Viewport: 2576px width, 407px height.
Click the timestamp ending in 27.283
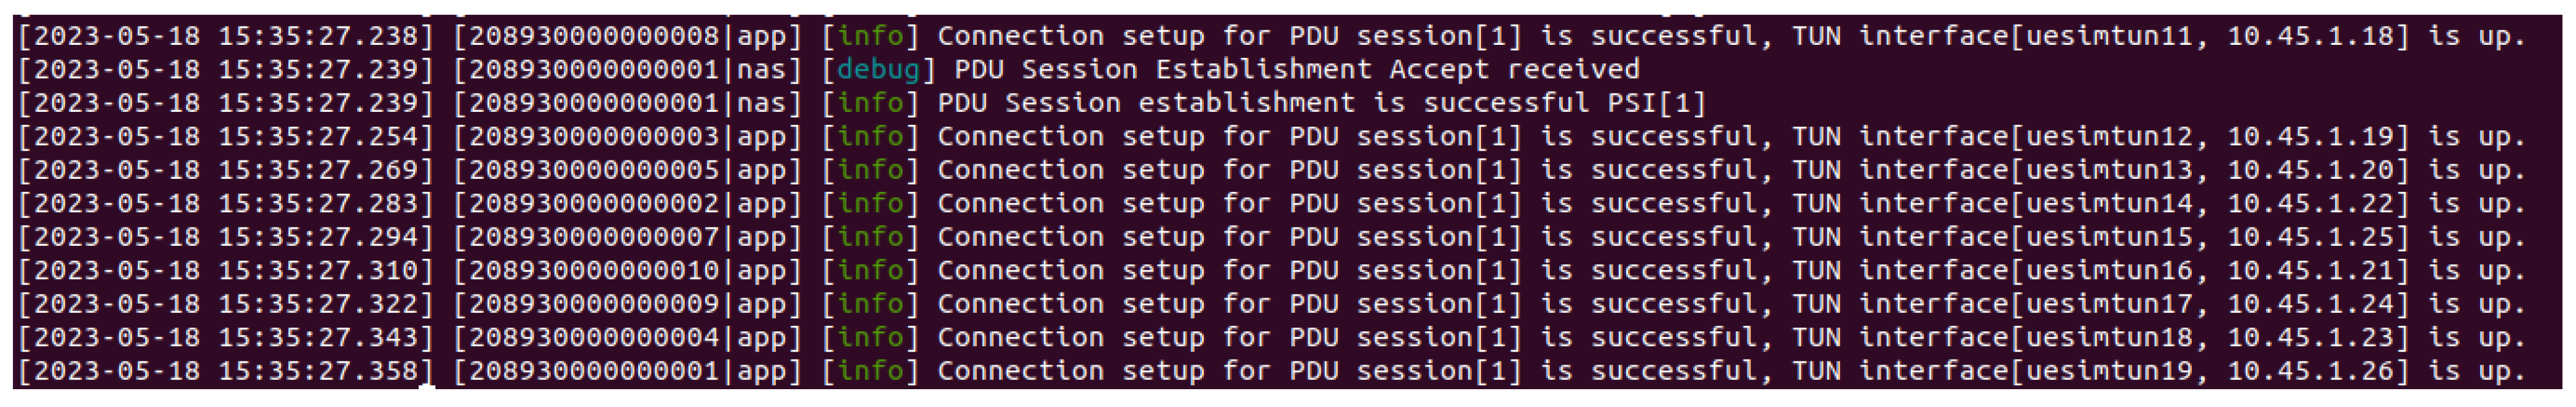tap(226, 204)
